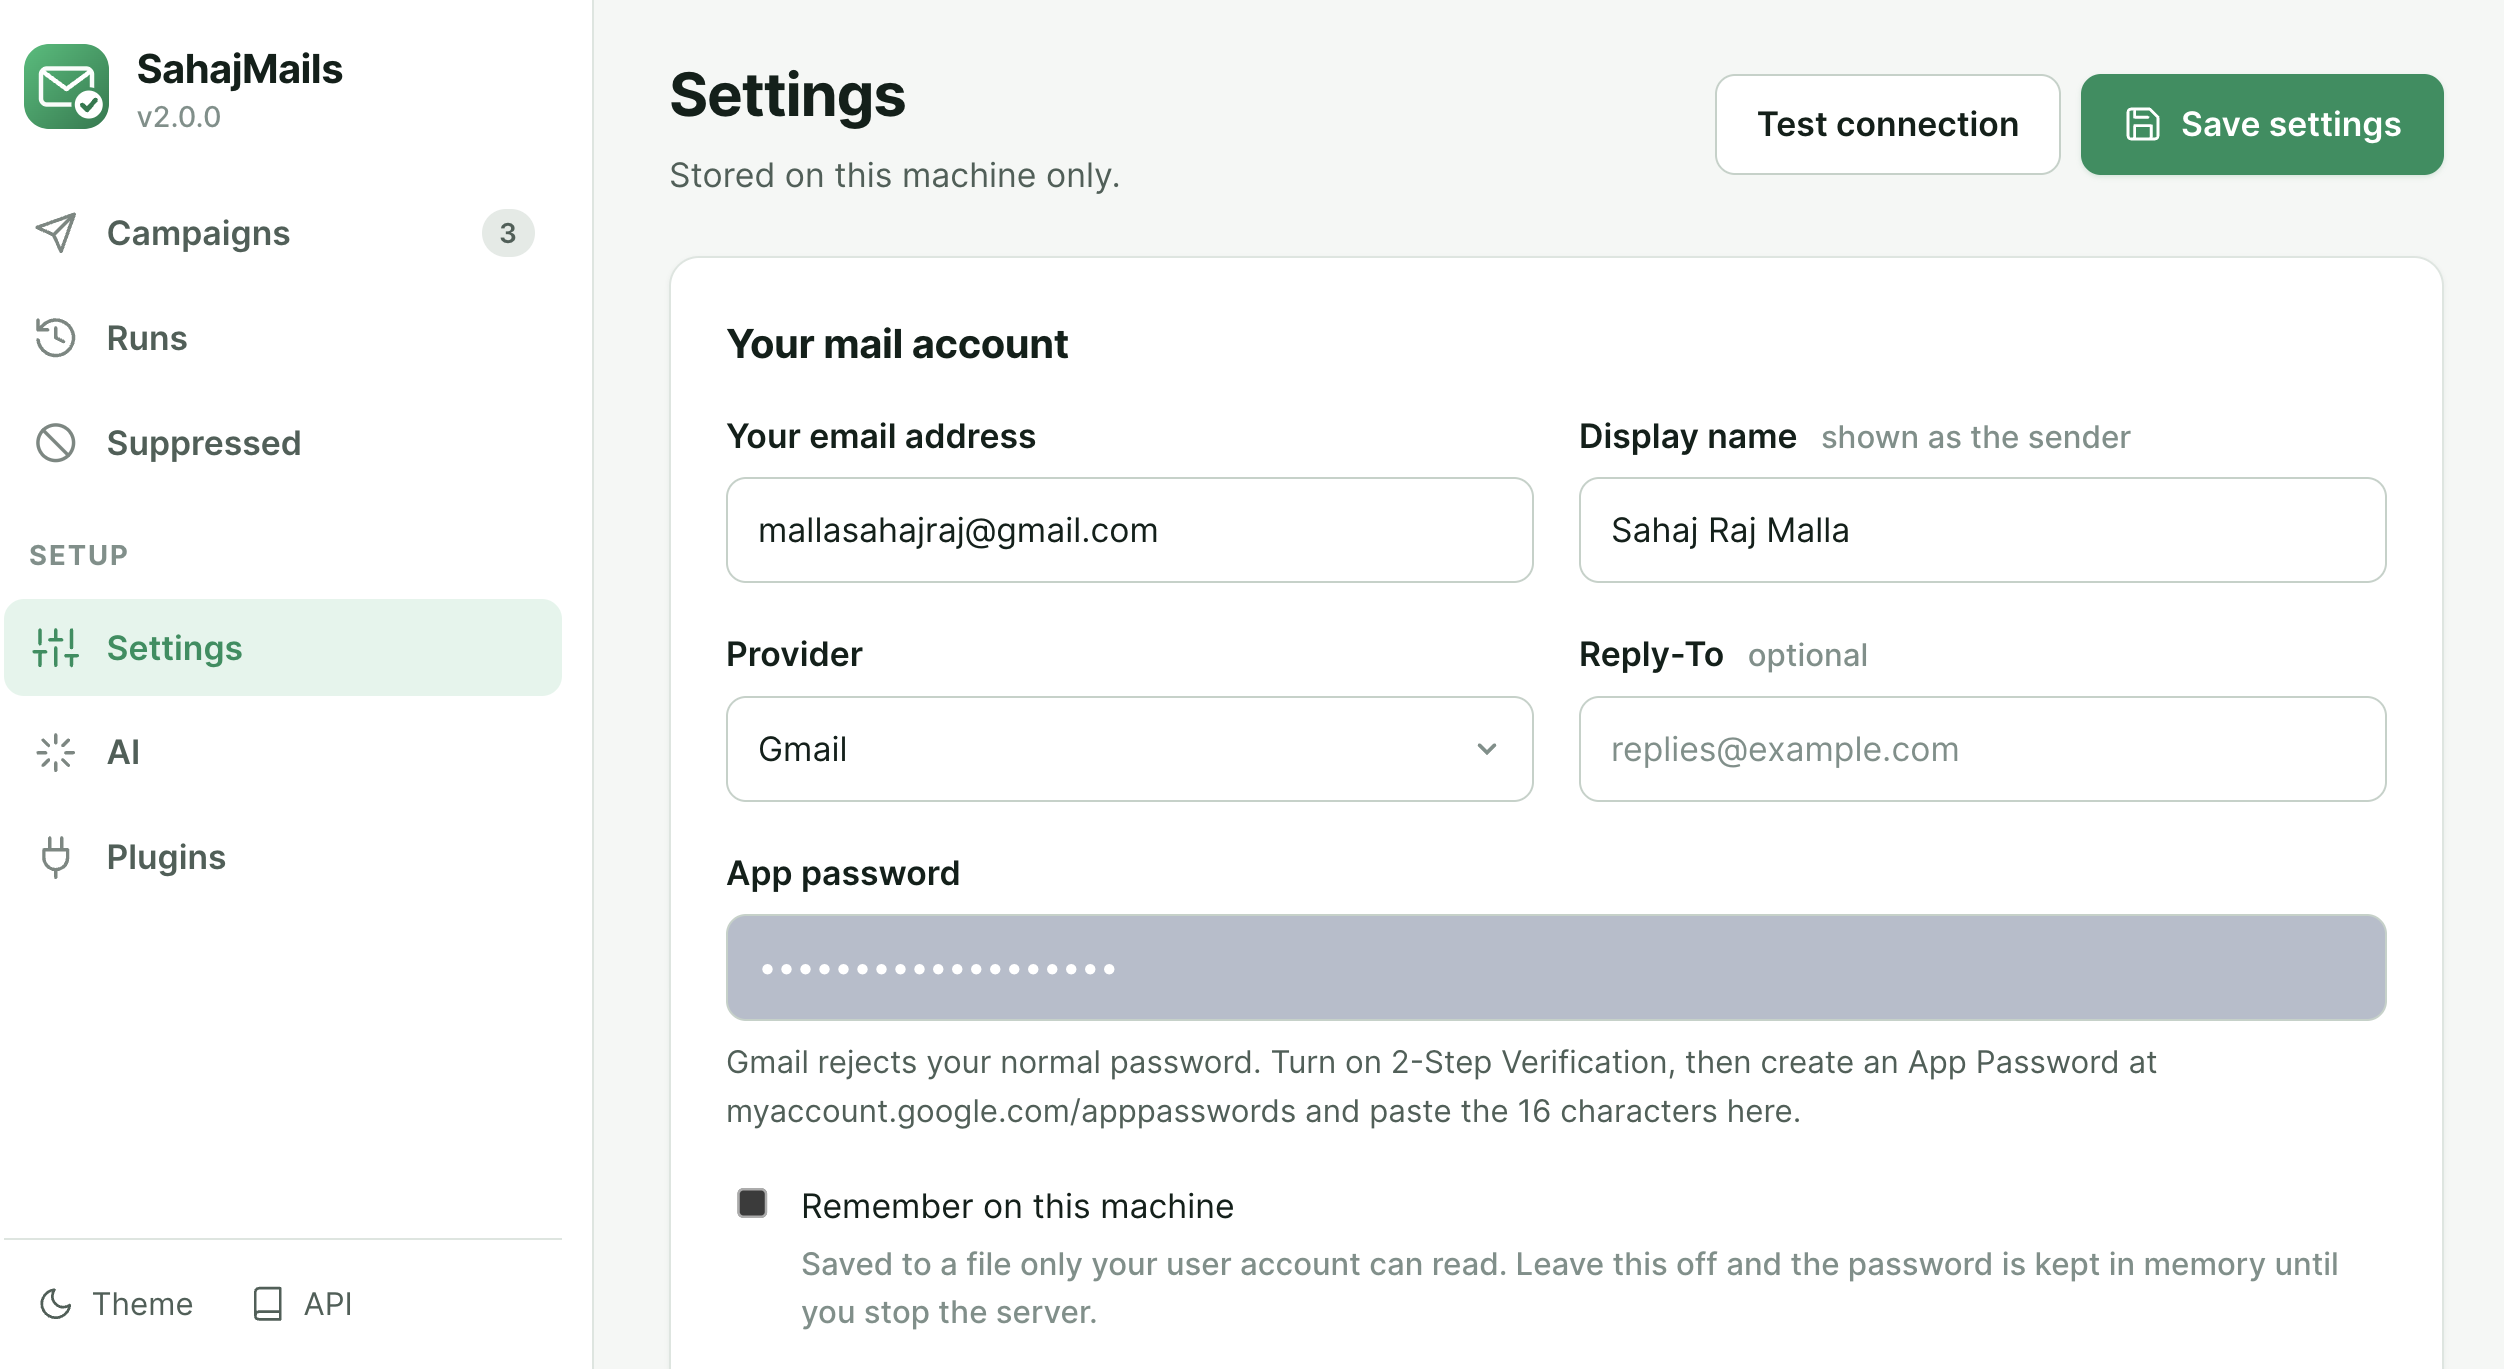Select the AI setup page
2504x1369 pixels.
[x=283, y=752]
